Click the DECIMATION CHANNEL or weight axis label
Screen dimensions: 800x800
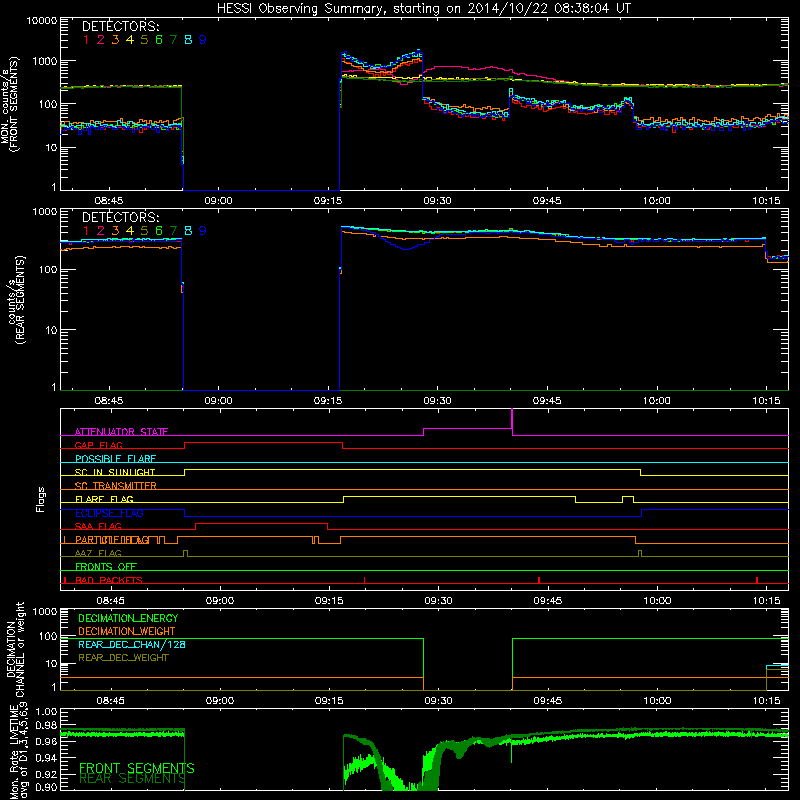[15, 649]
